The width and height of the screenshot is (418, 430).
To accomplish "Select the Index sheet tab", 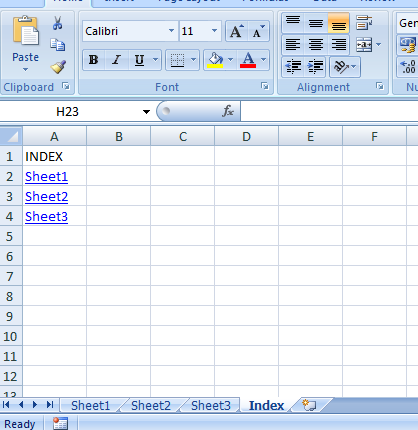I will 266,405.
